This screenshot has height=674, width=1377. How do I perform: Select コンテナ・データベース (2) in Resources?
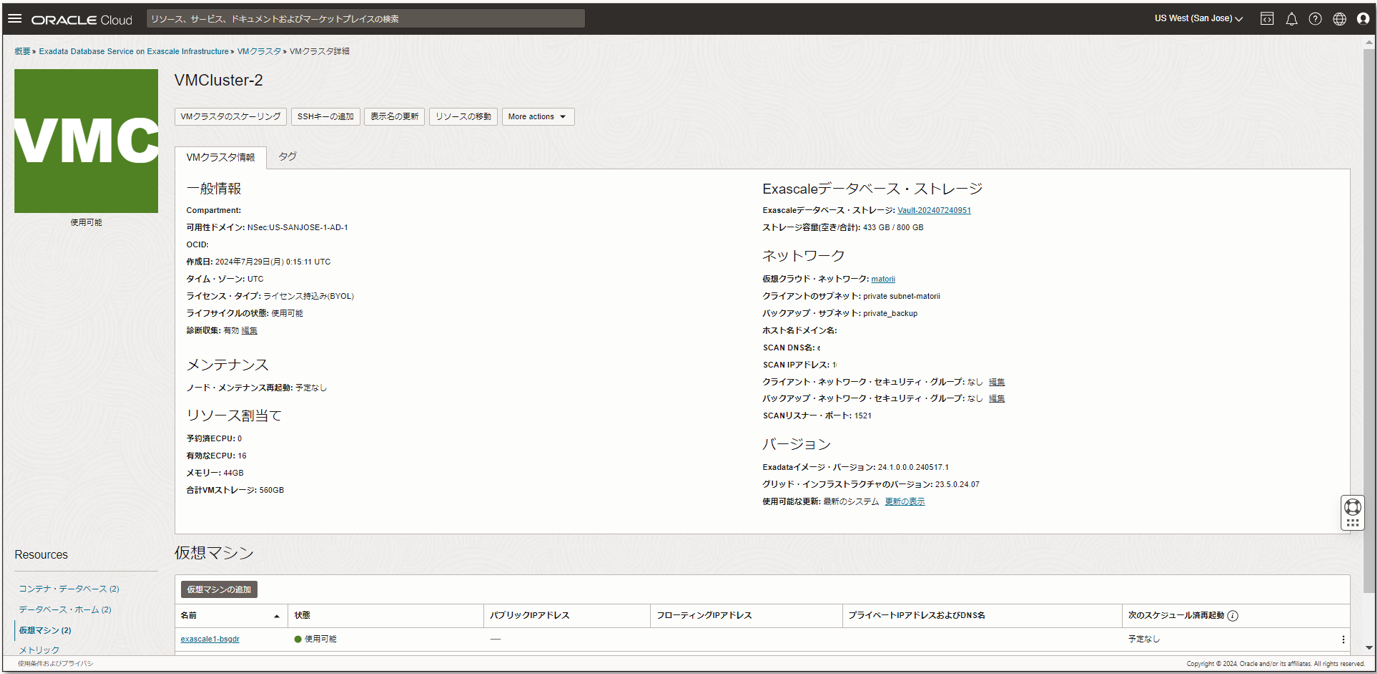click(69, 589)
